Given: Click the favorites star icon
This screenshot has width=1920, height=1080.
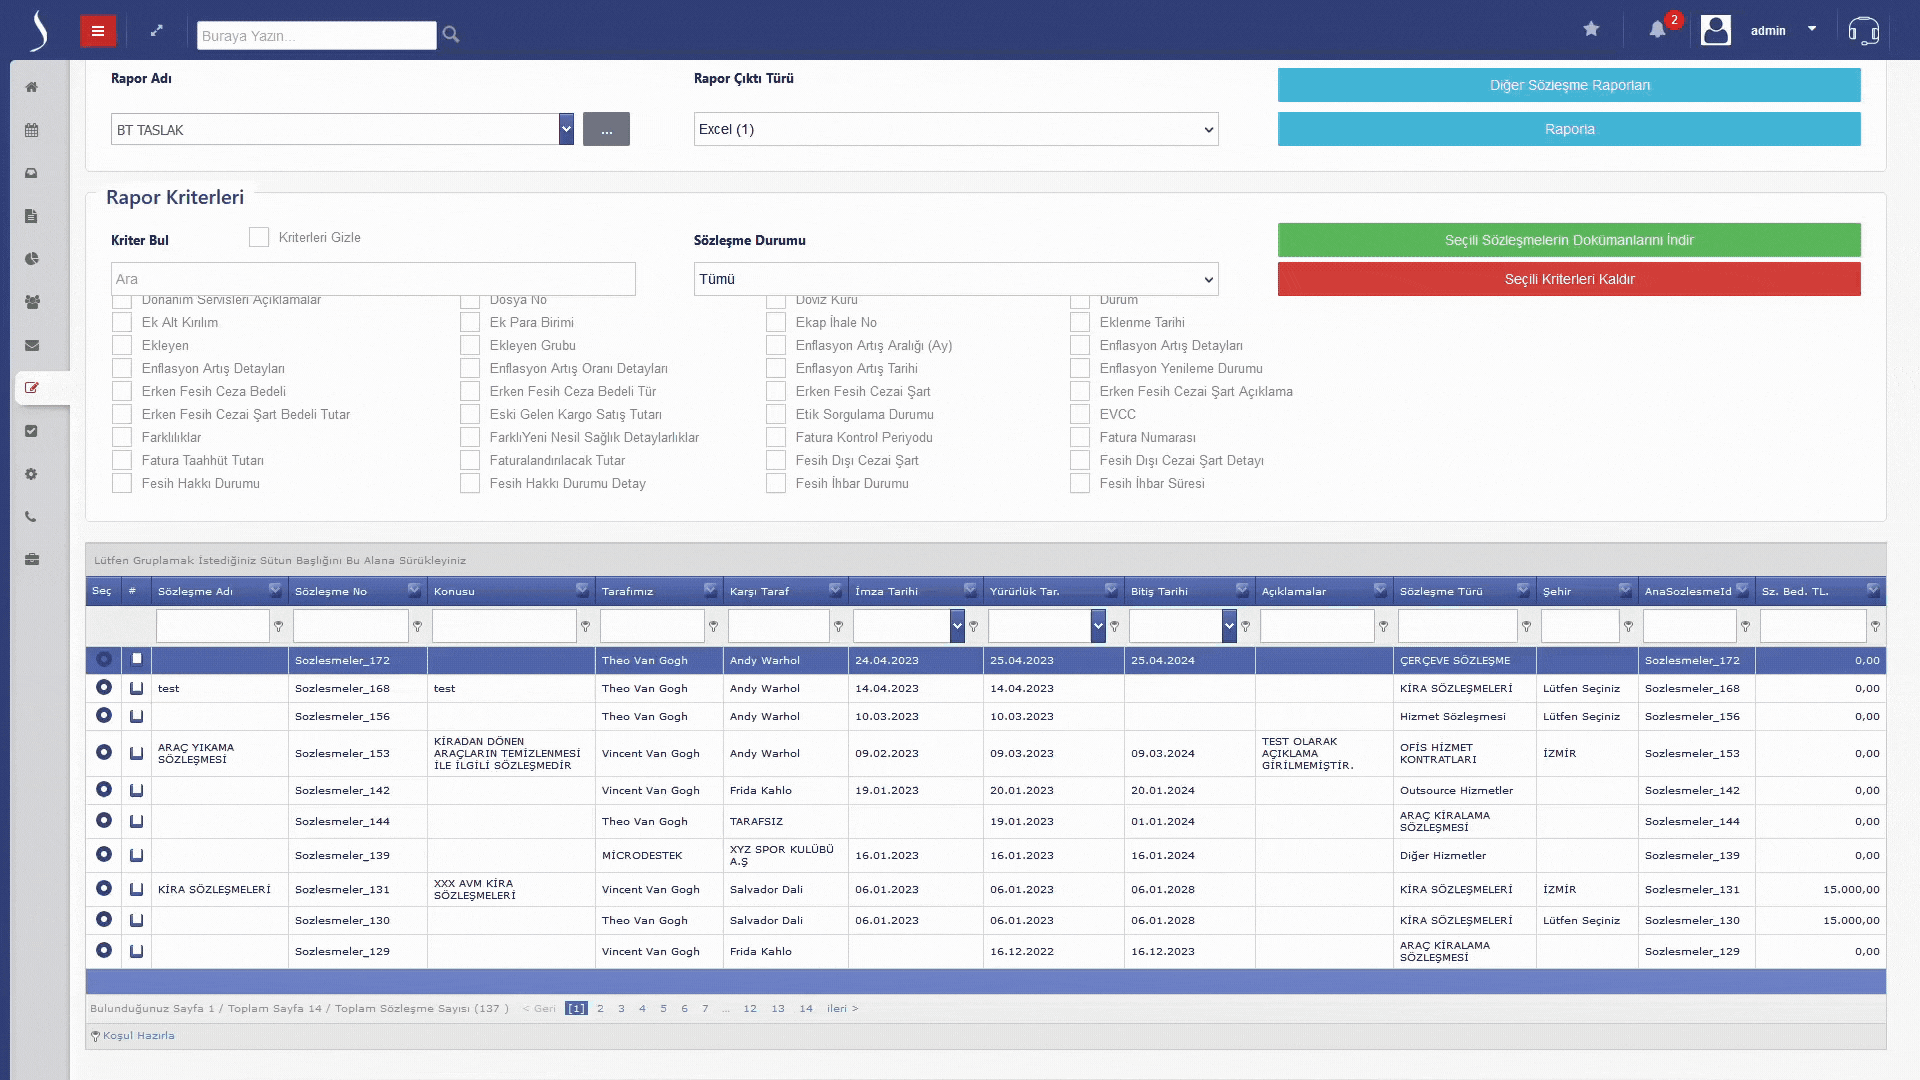Looking at the screenshot, I should pos(1591,29).
